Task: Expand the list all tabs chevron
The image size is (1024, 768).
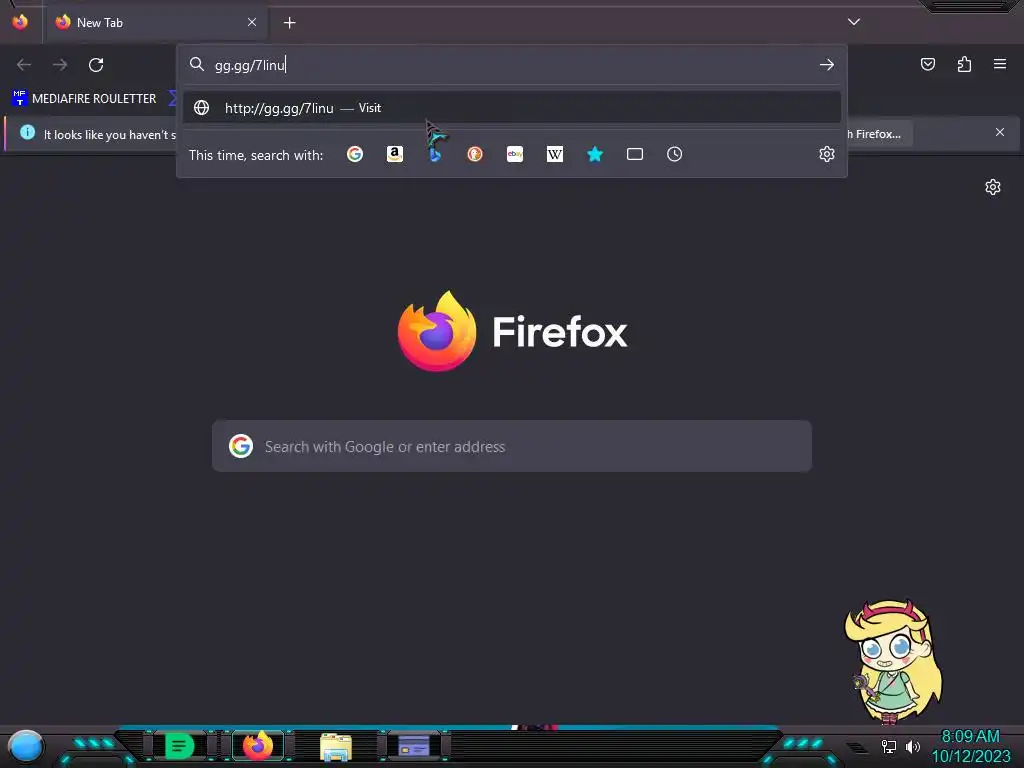Action: [x=854, y=22]
